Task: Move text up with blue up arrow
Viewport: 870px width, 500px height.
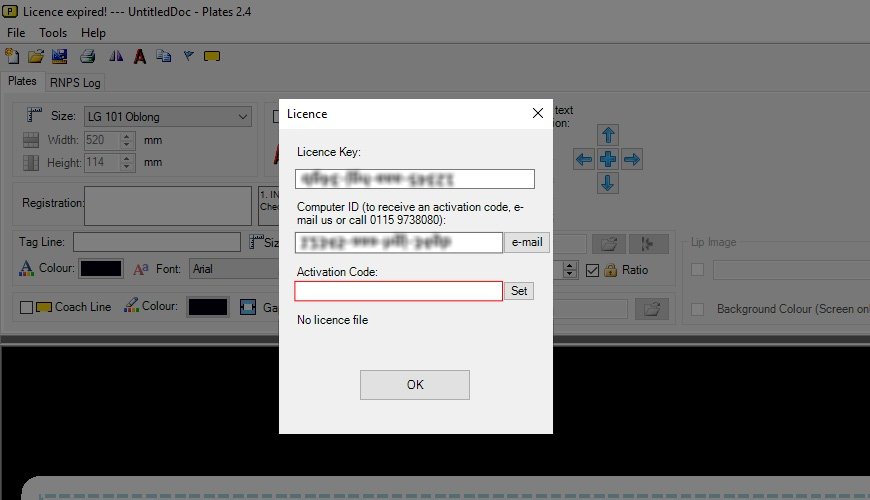Action: tap(608, 135)
